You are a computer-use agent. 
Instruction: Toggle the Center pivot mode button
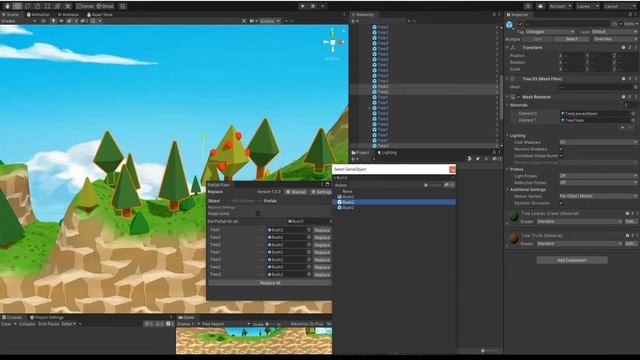click(x=84, y=6)
